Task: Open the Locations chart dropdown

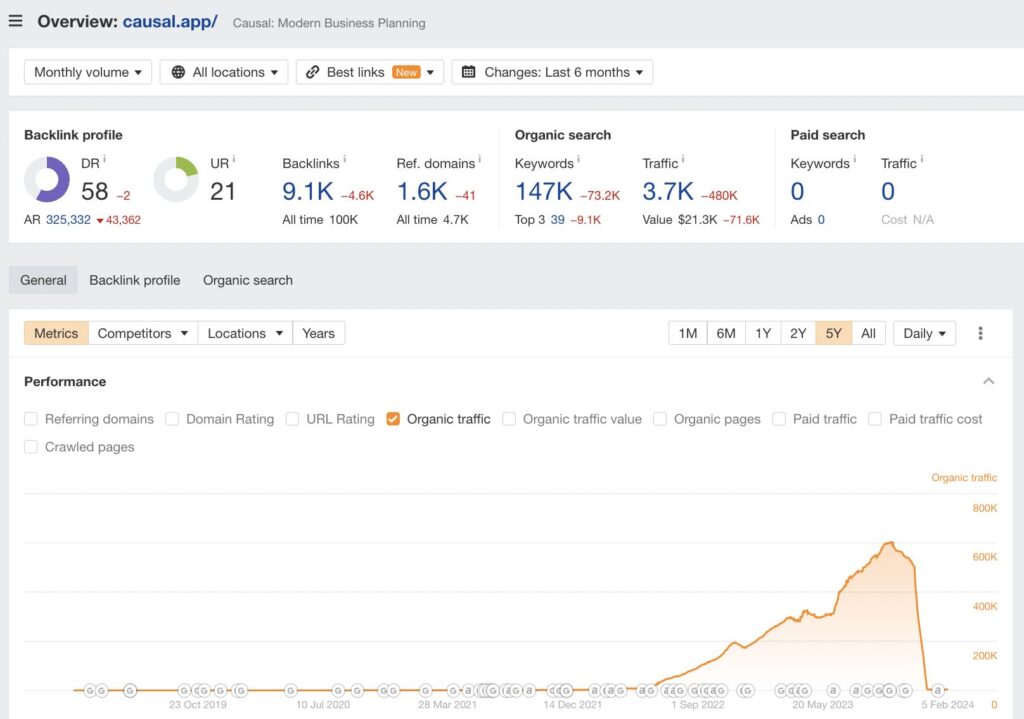Action: click(x=245, y=333)
